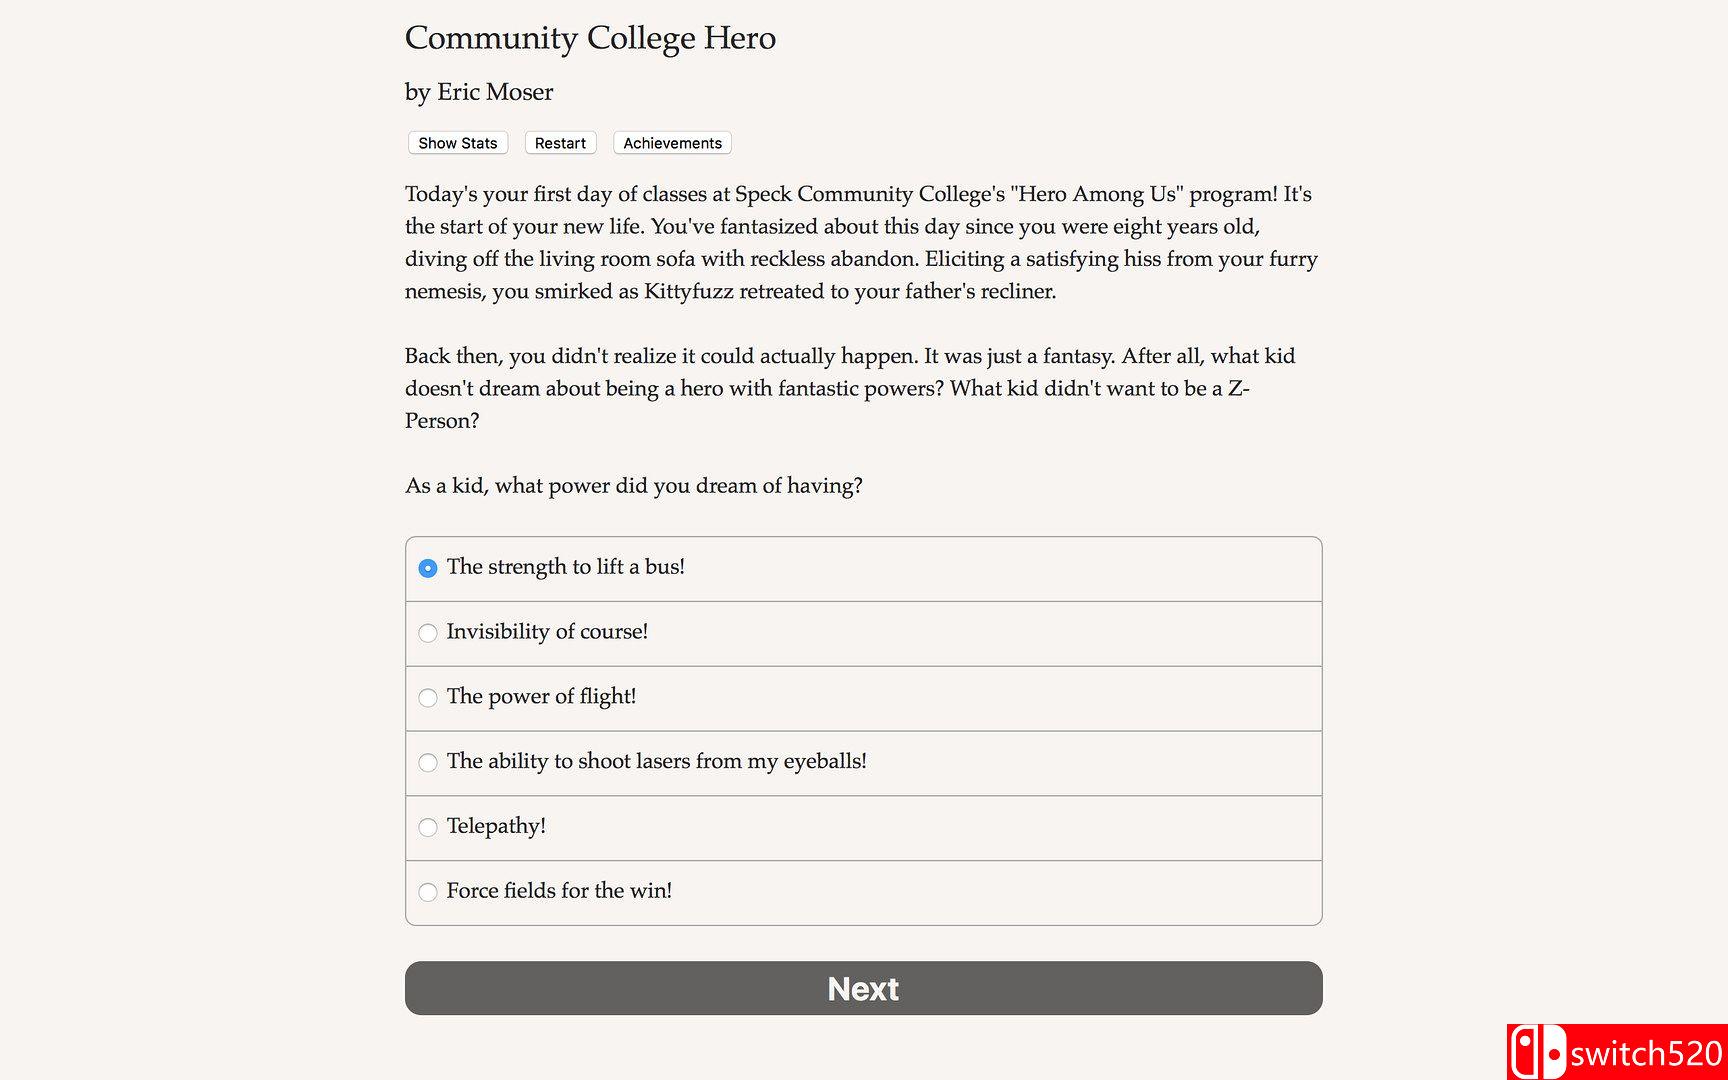
Task: Click the switch520 Nintendo Switch logo icon
Action: point(1537,1053)
